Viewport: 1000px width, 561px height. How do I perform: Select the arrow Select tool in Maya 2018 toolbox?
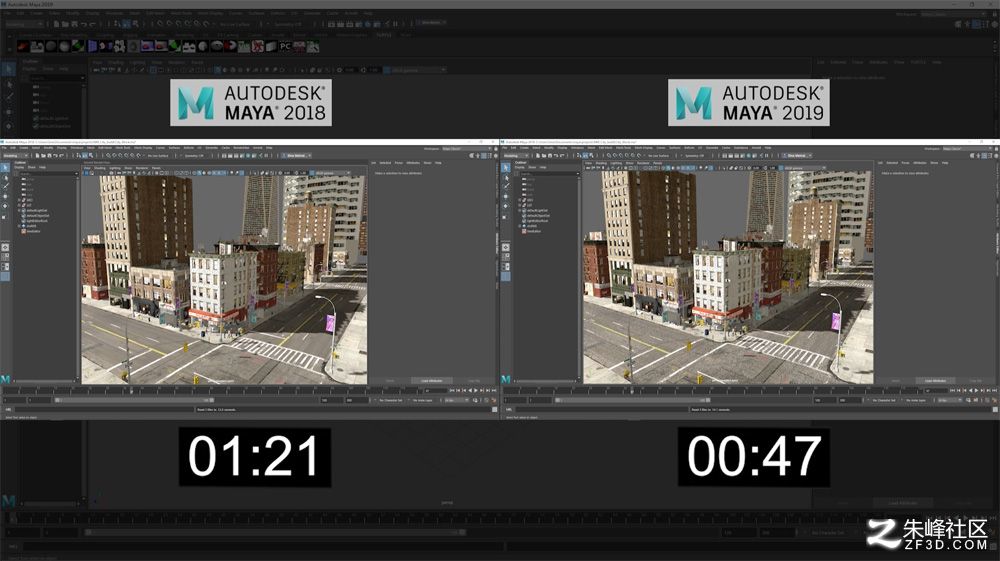click(5, 168)
